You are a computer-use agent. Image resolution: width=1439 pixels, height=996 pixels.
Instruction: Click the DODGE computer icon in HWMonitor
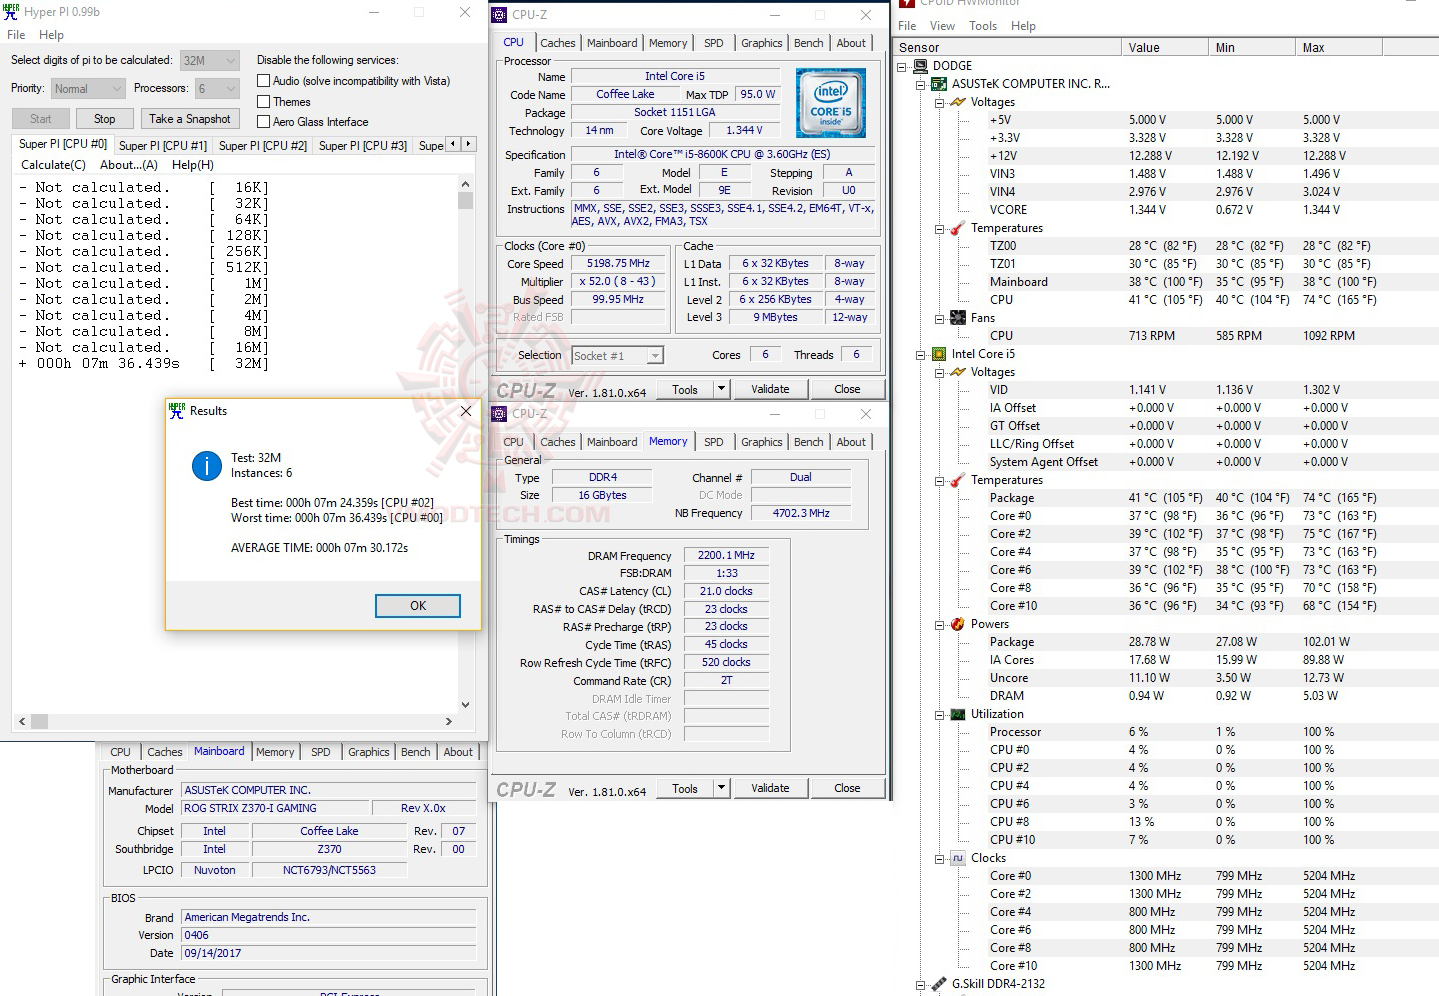tap(920, 66)
